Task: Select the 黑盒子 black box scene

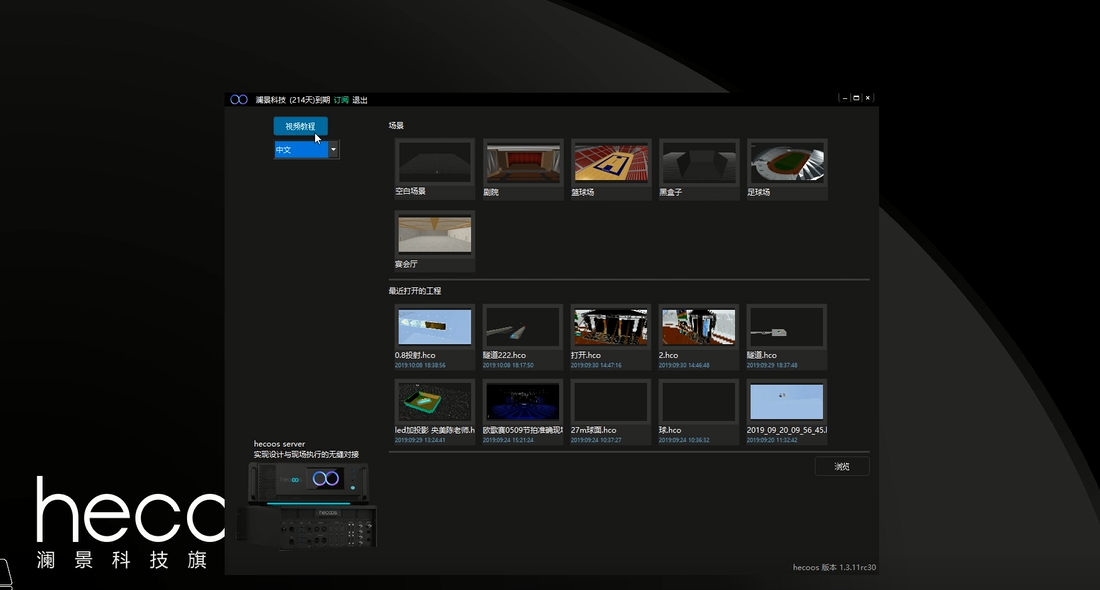Action: point(699,169)
